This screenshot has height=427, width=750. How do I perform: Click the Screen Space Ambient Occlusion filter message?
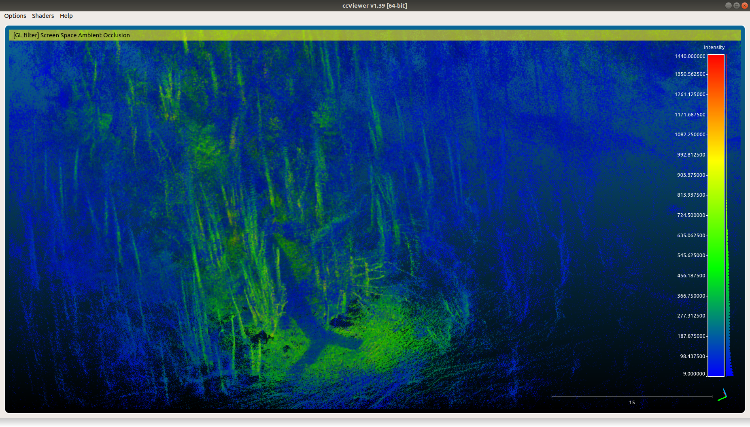[71, 35]
